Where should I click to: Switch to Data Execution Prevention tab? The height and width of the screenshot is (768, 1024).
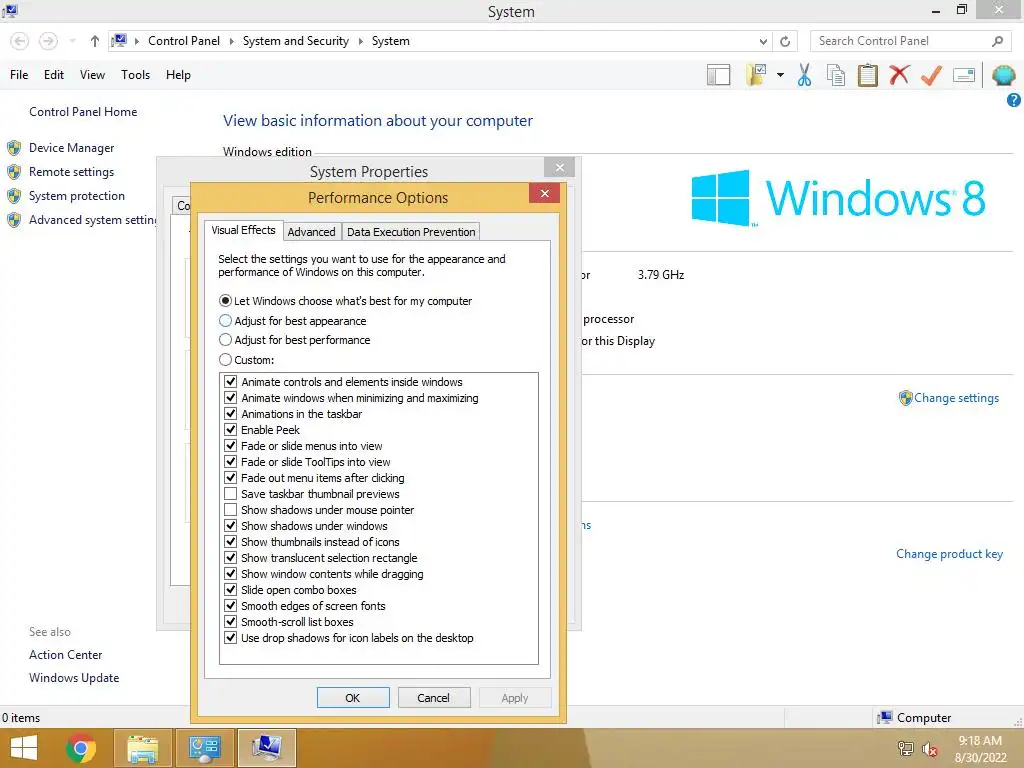[411, 232]
